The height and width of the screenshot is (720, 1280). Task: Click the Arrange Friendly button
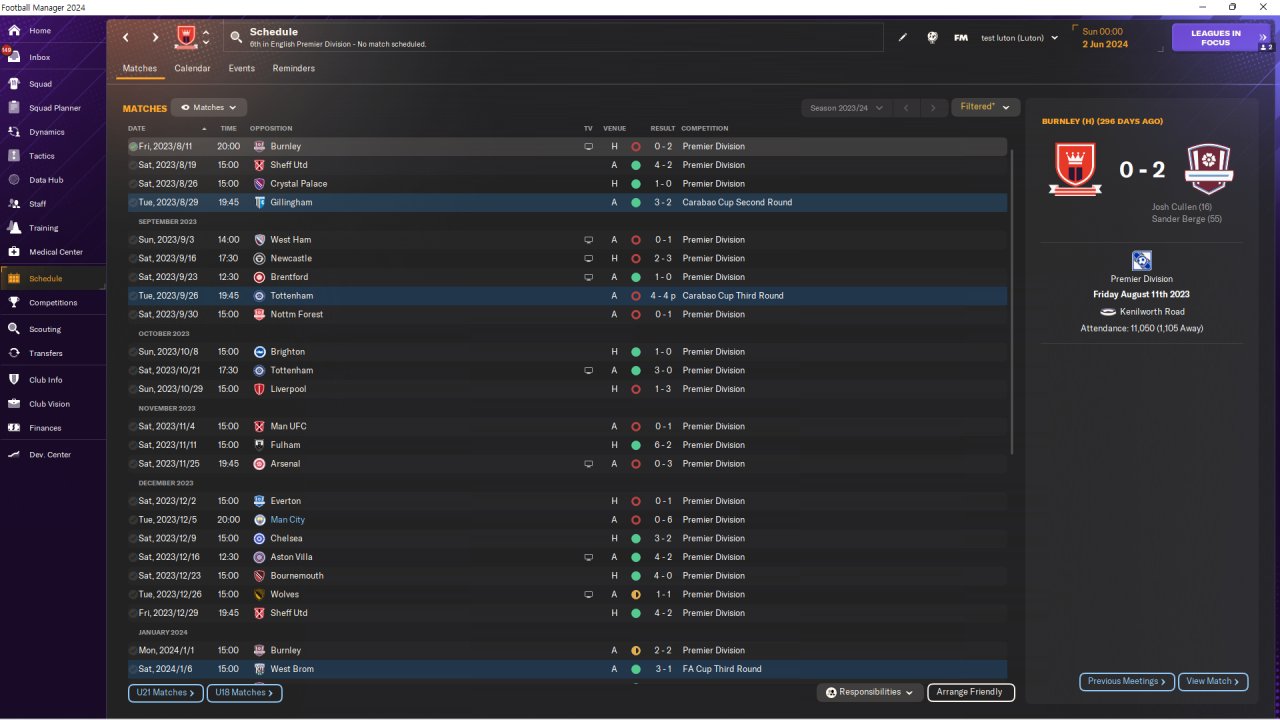point(971,692)
